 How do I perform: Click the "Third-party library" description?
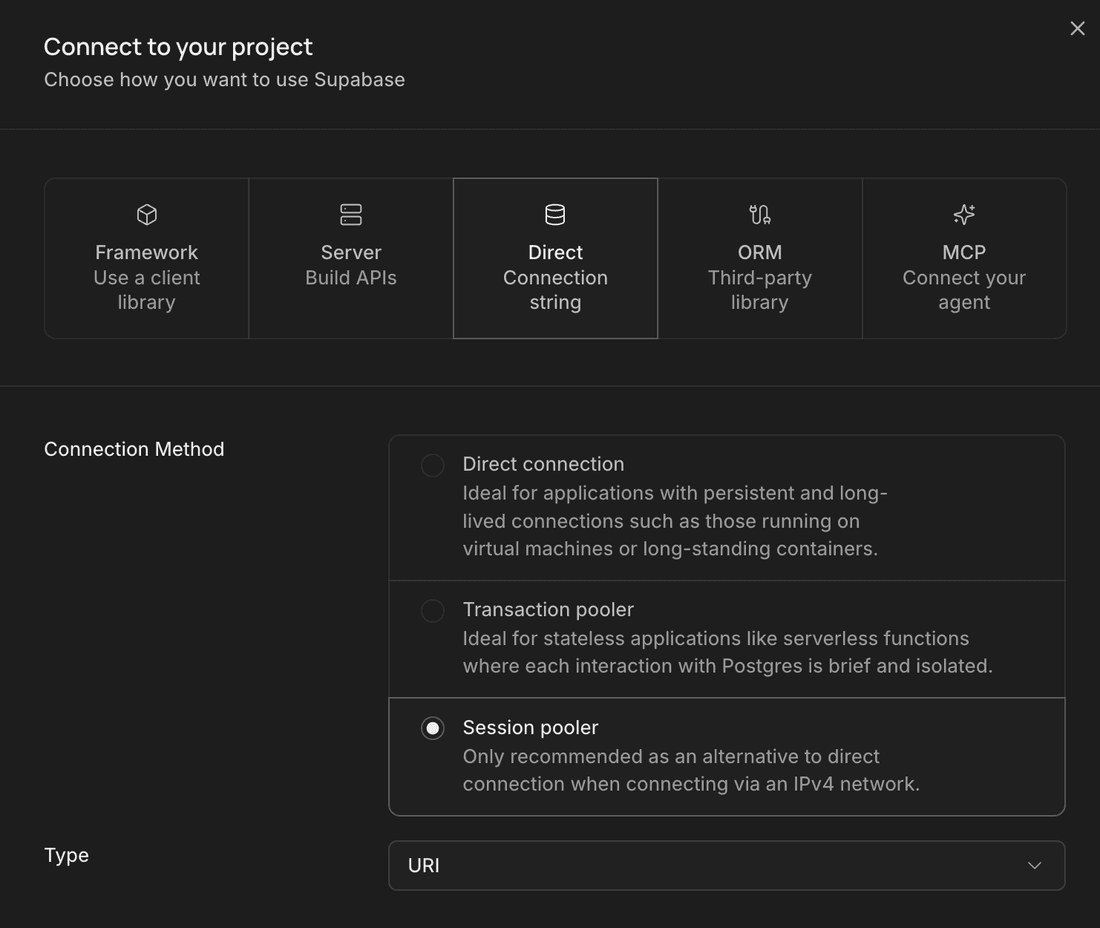pyautogui.click(x=760, y=290)
